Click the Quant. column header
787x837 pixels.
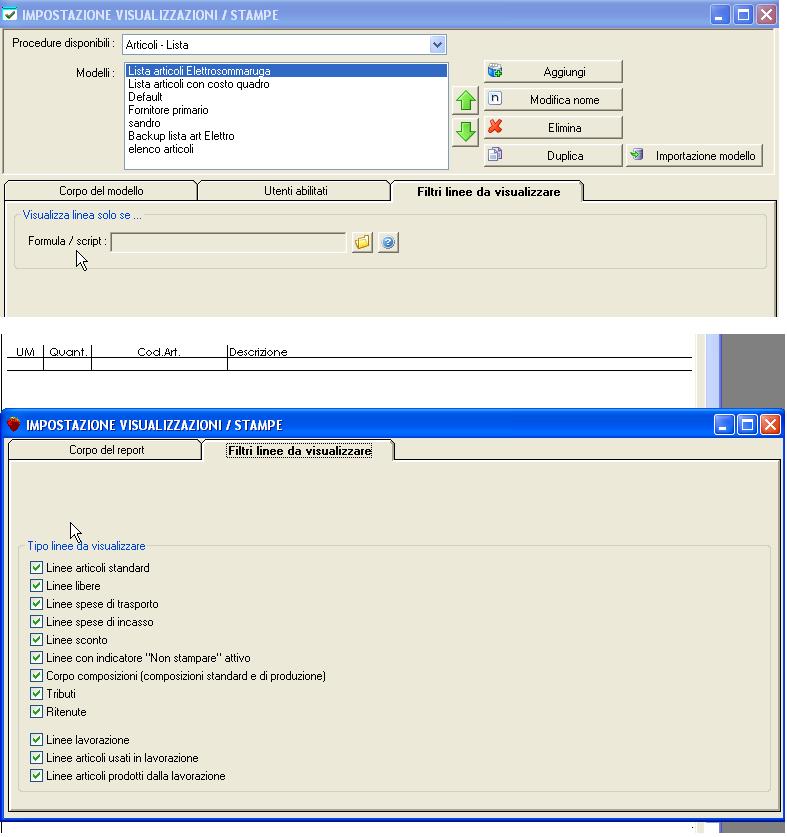(x=68, y=352)
